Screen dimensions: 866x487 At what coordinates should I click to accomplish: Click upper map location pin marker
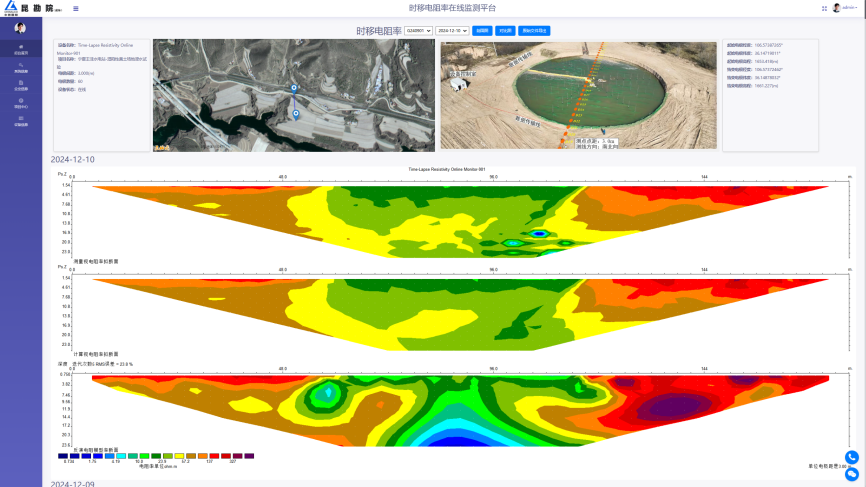coord(294,89)
